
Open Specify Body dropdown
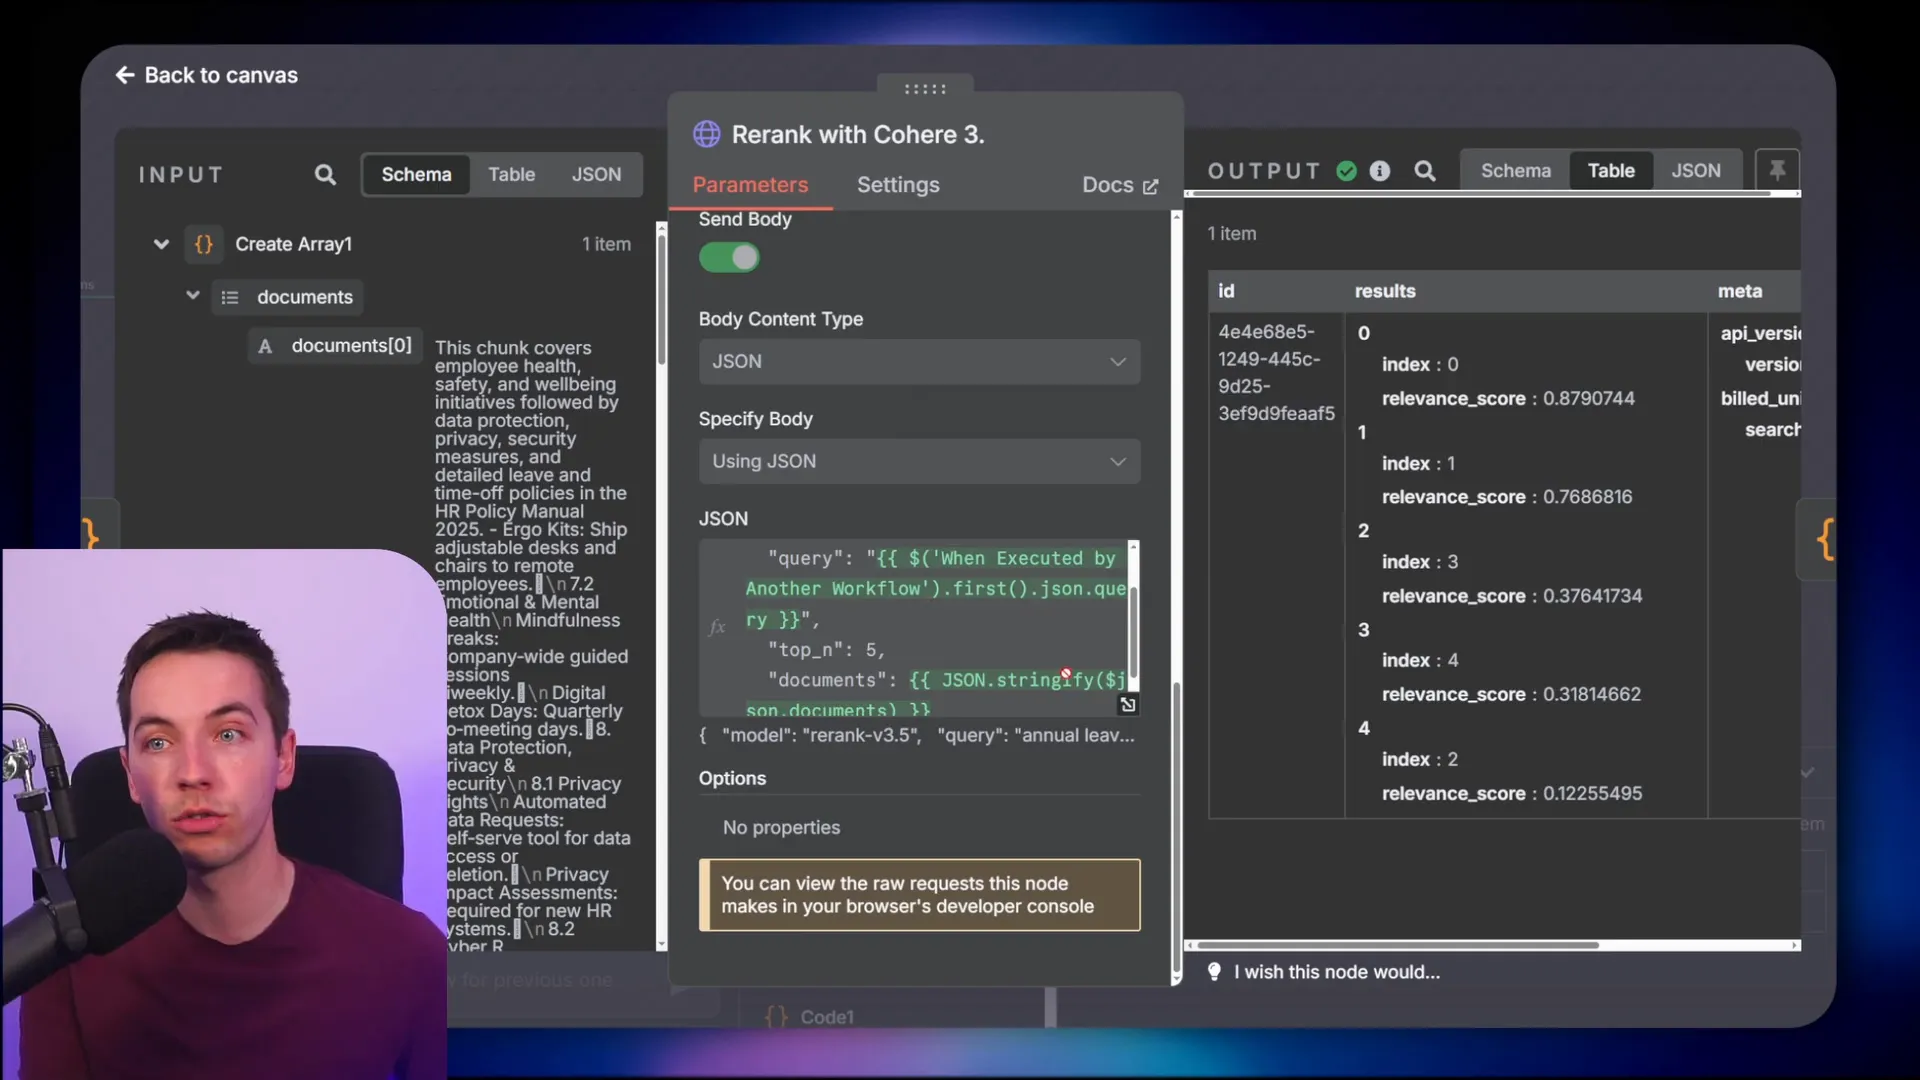click(x=919, y=461)
